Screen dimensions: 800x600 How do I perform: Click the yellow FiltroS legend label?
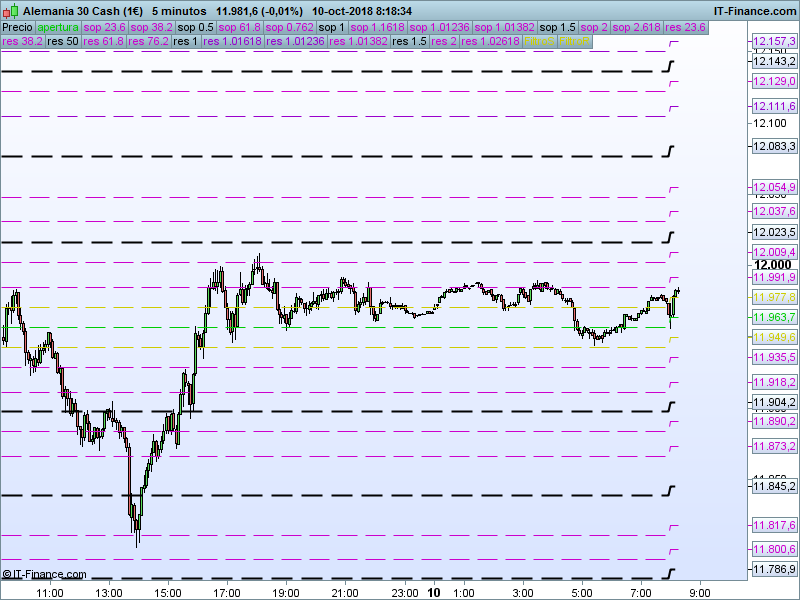pyautogui.click(x=539, y=41)
